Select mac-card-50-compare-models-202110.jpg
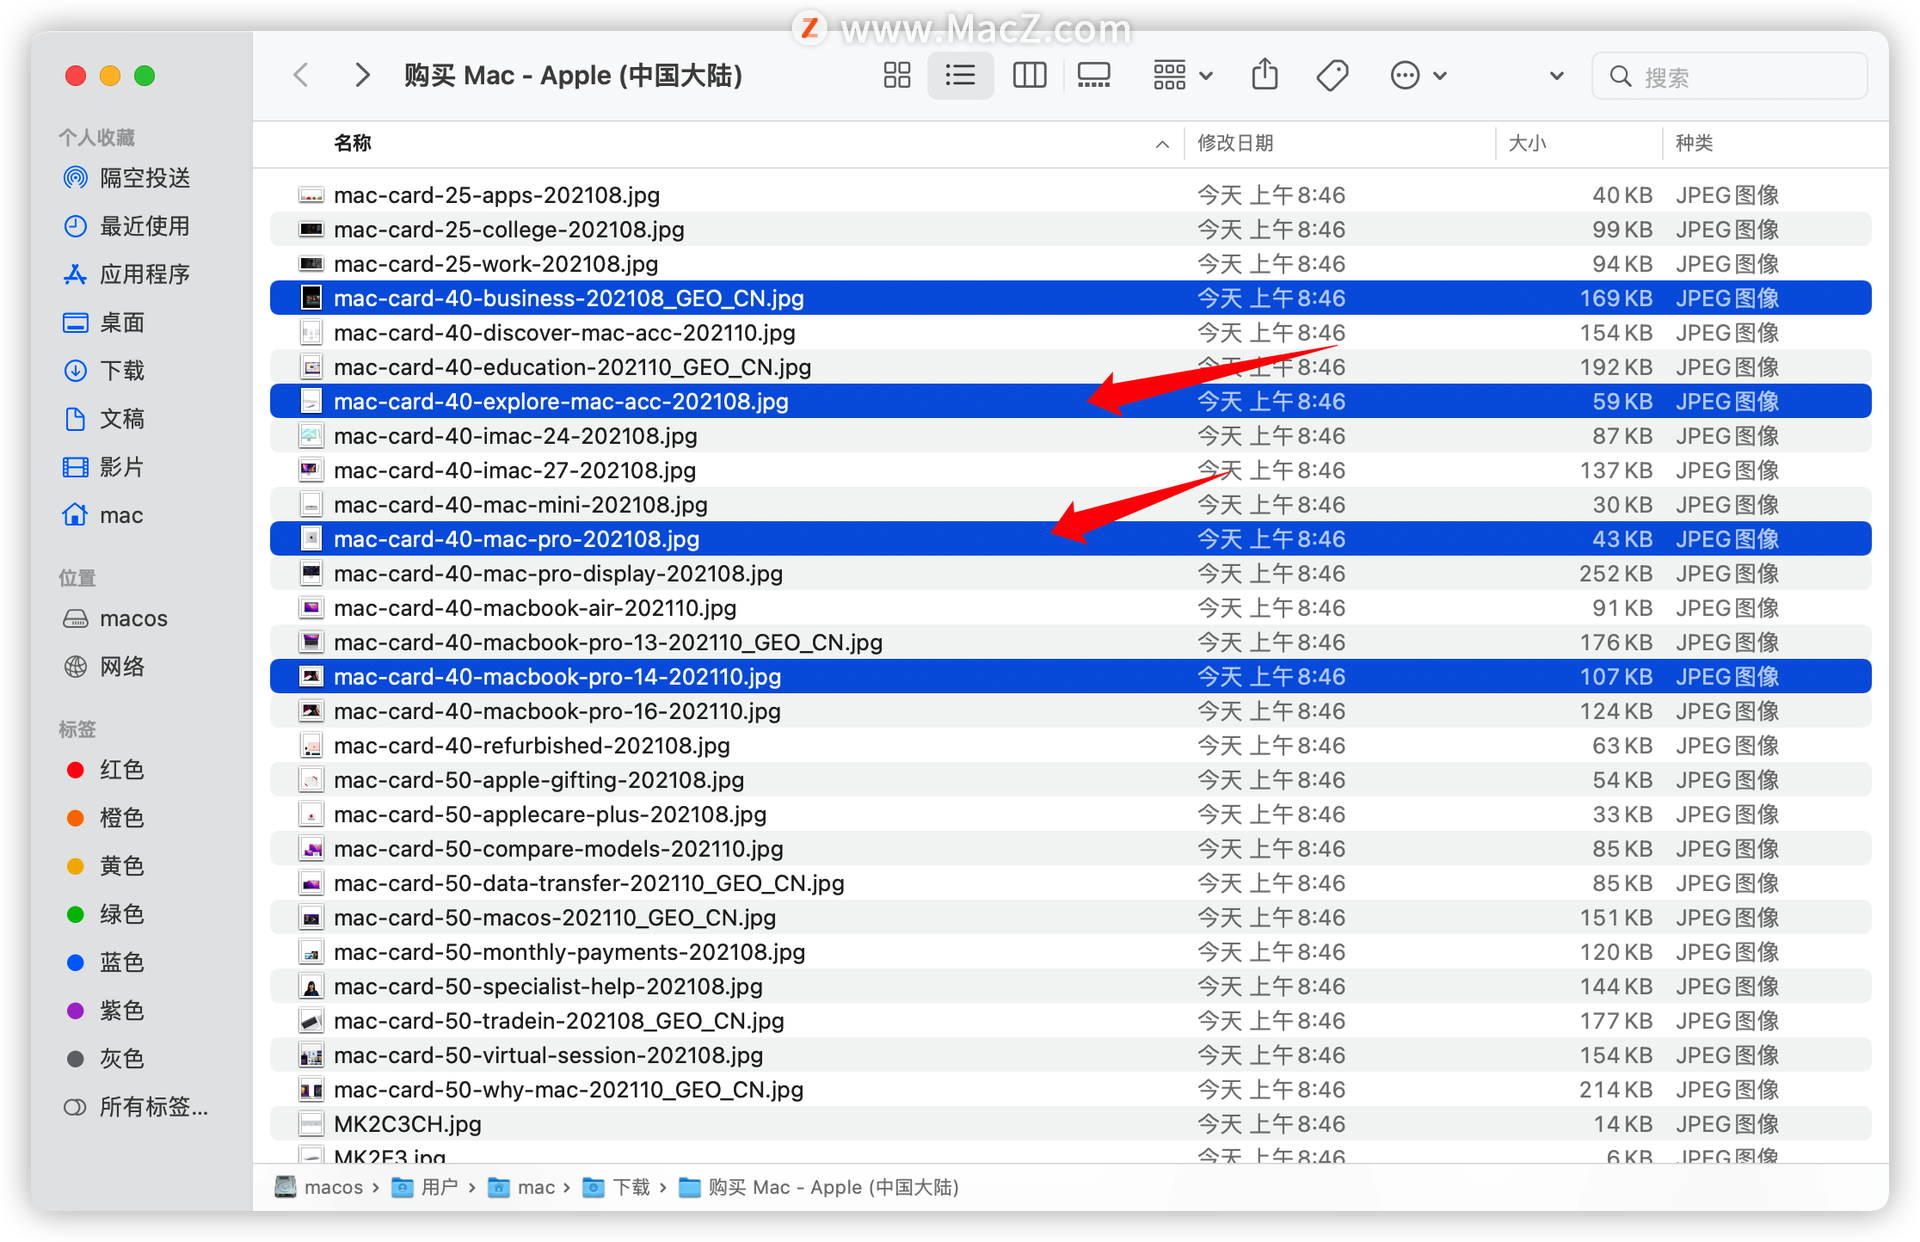The width and height of the screenshot is (1920, 1242). click(1070, 848)
